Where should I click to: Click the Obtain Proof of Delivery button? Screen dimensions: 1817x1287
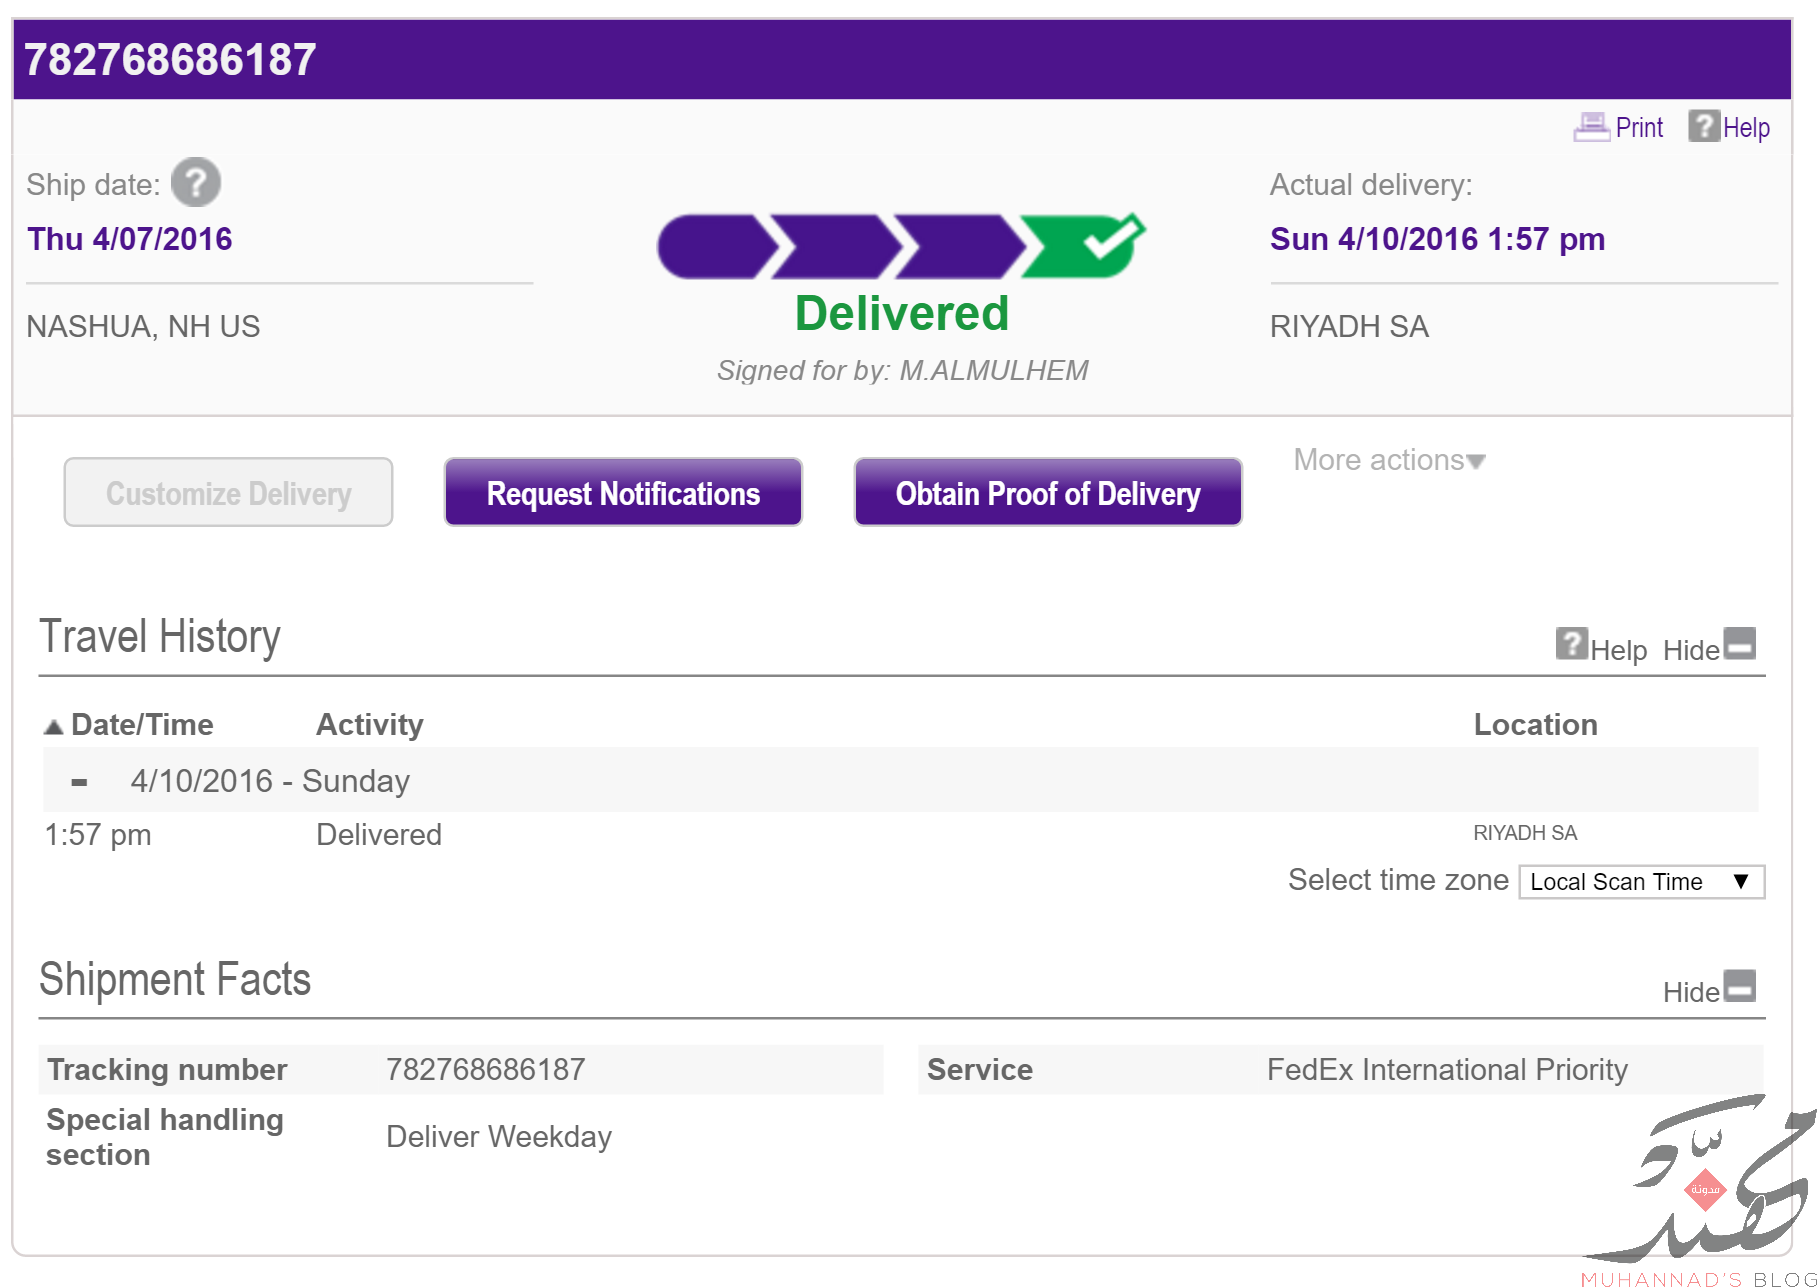pos(1048,492)
